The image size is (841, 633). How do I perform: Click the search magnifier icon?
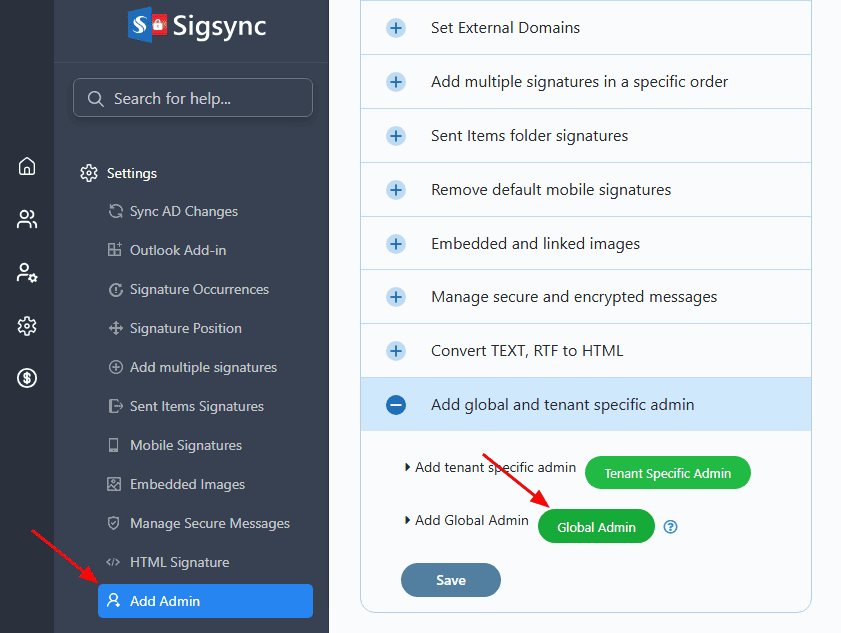click(96, 99)
